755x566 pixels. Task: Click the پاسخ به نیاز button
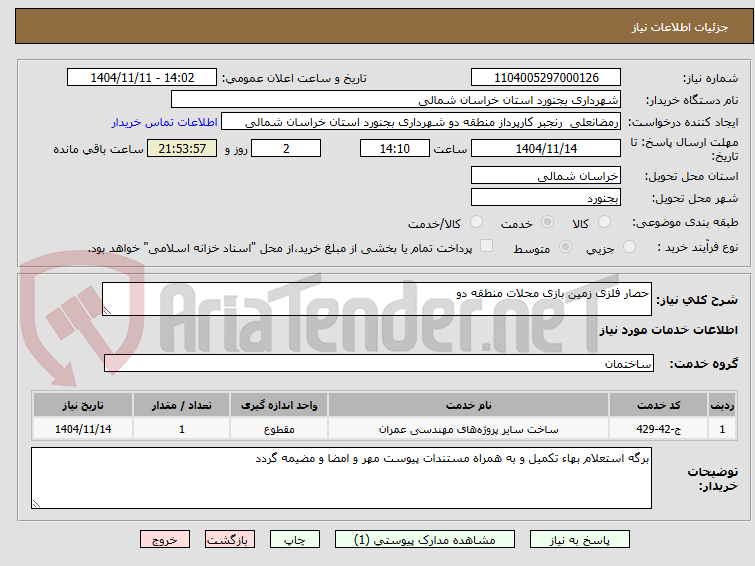point(579,540)
